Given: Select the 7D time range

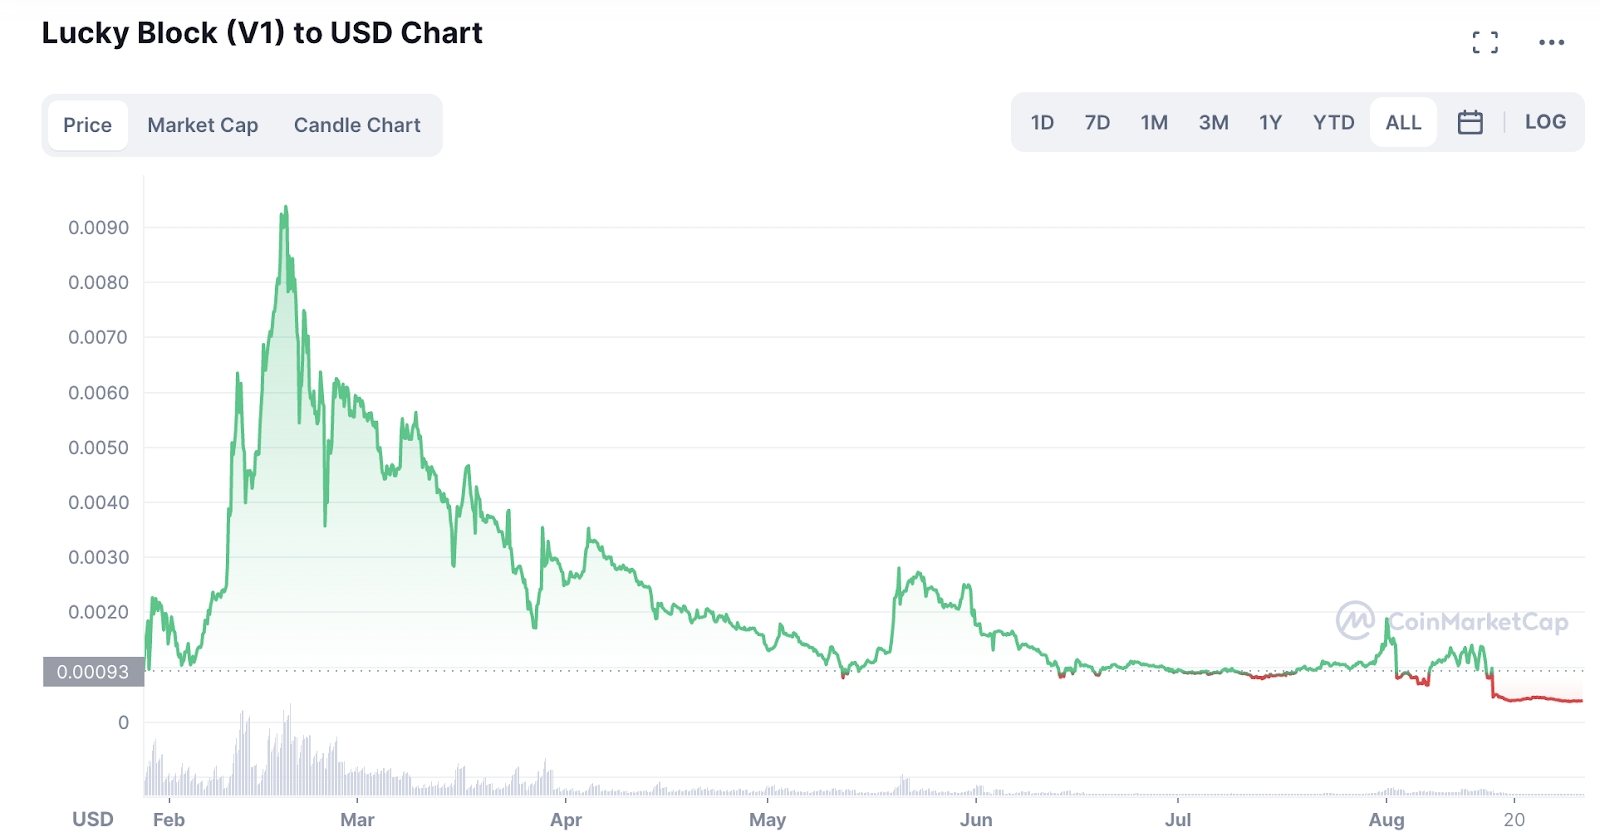Looking at the screenshot, I should pos(1097,122).
